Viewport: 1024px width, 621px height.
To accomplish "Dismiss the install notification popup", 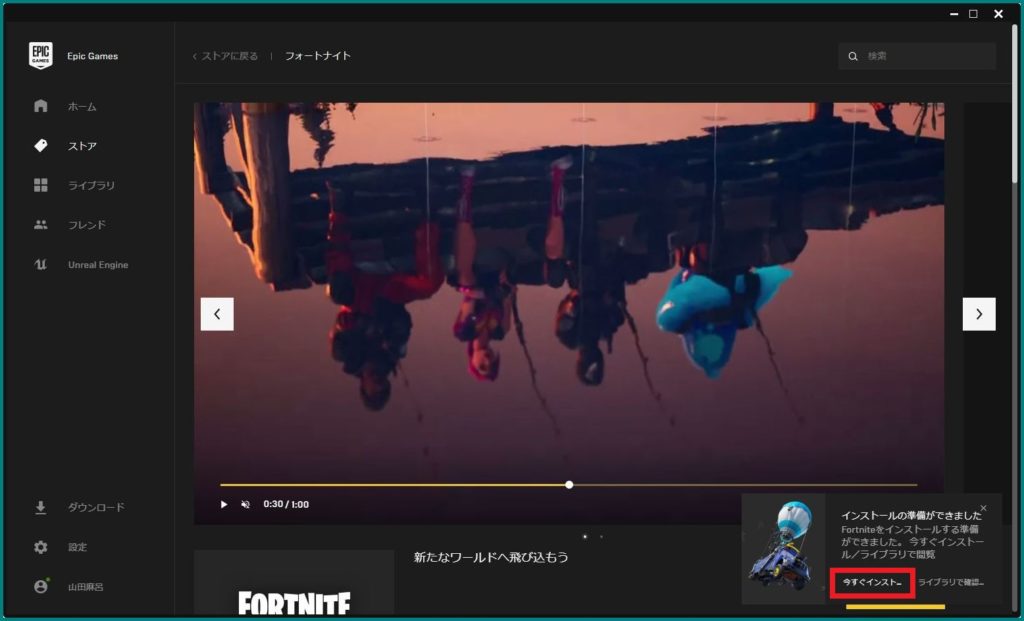I will click(984, 508).
